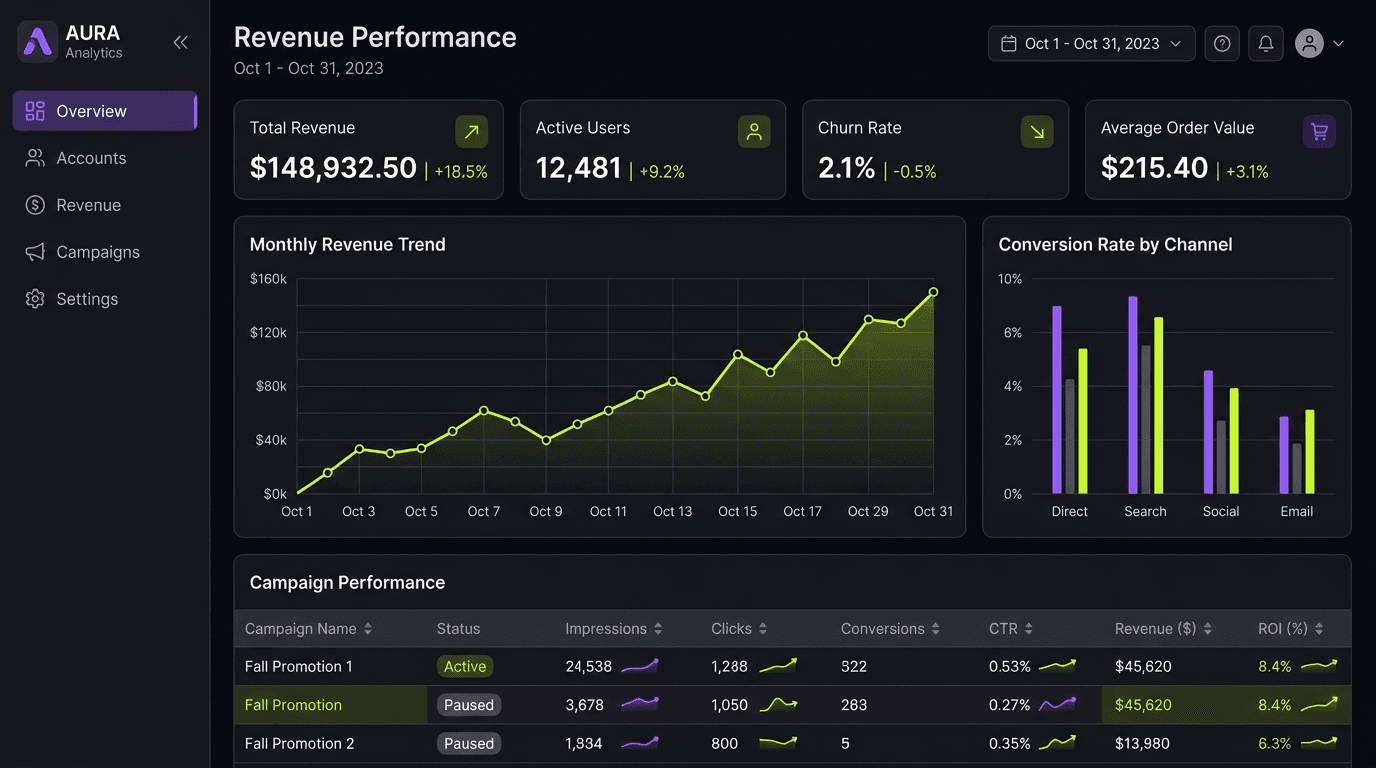Click Churn Rate down-arrow icon
The width and height of the screenshot is (1376, 768).
(x=1037, y=132)
